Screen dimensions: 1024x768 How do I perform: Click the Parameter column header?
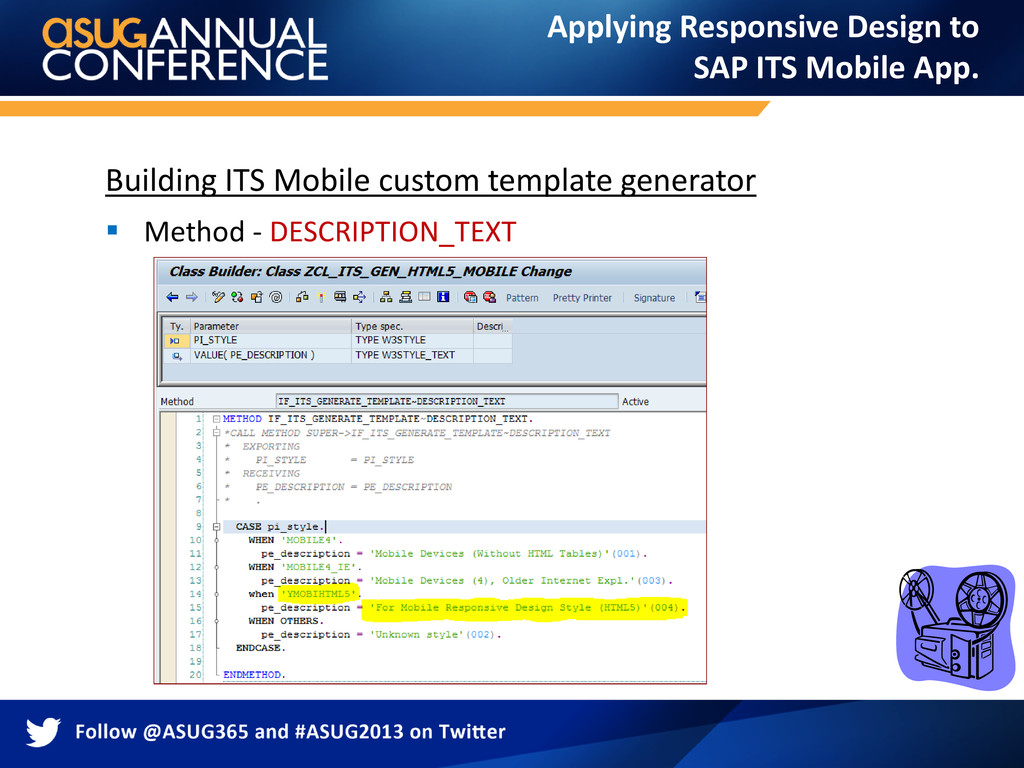click(270, 326)
